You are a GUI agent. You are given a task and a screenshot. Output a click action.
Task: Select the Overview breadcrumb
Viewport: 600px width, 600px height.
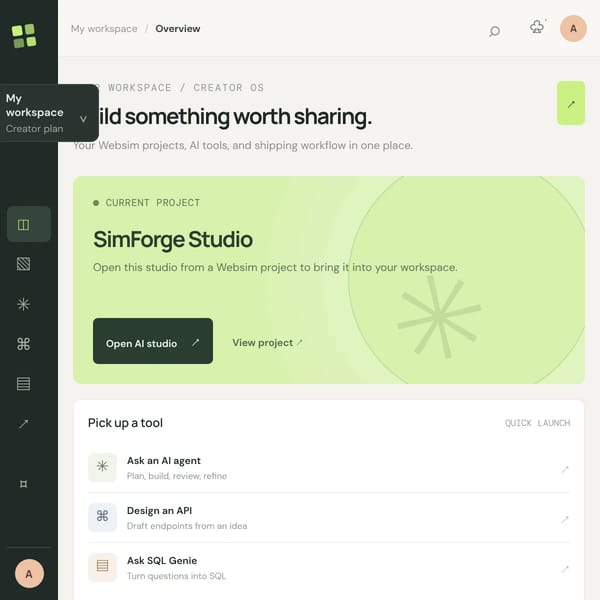pos(178,29)
